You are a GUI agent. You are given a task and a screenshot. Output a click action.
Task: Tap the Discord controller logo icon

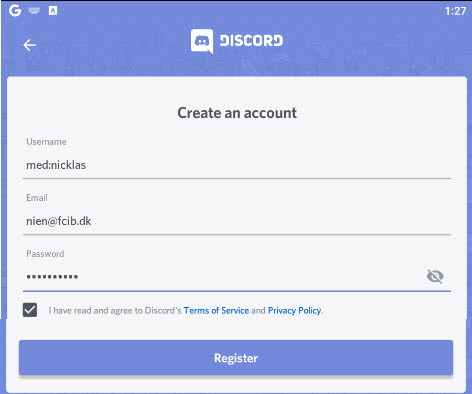click(202, 41)
